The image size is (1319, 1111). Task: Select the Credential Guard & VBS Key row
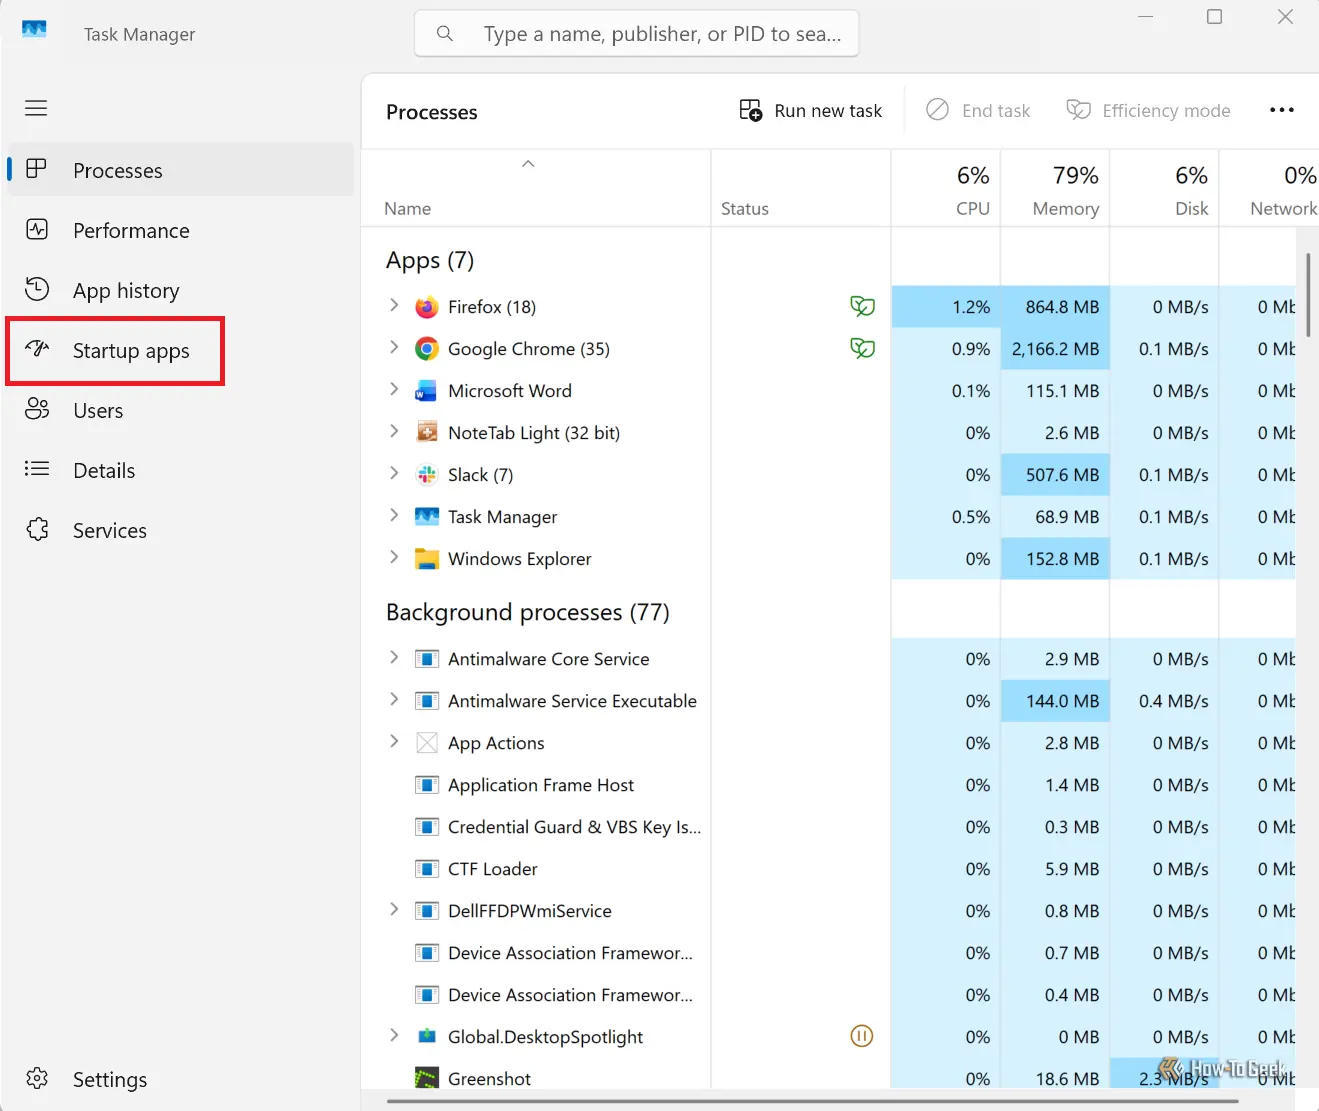point(828,827)
